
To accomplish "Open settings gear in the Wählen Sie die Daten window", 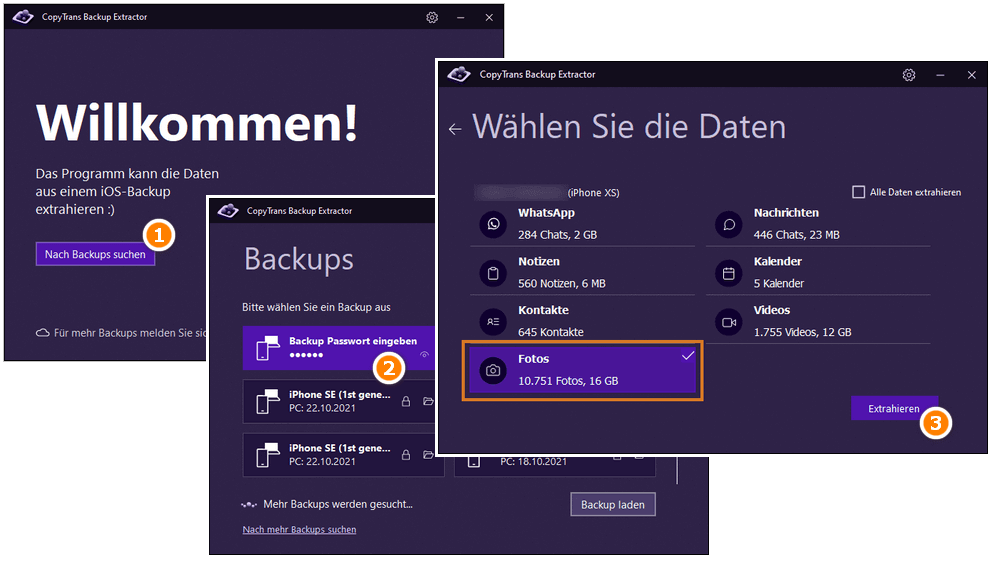I will tap(909, 75).
